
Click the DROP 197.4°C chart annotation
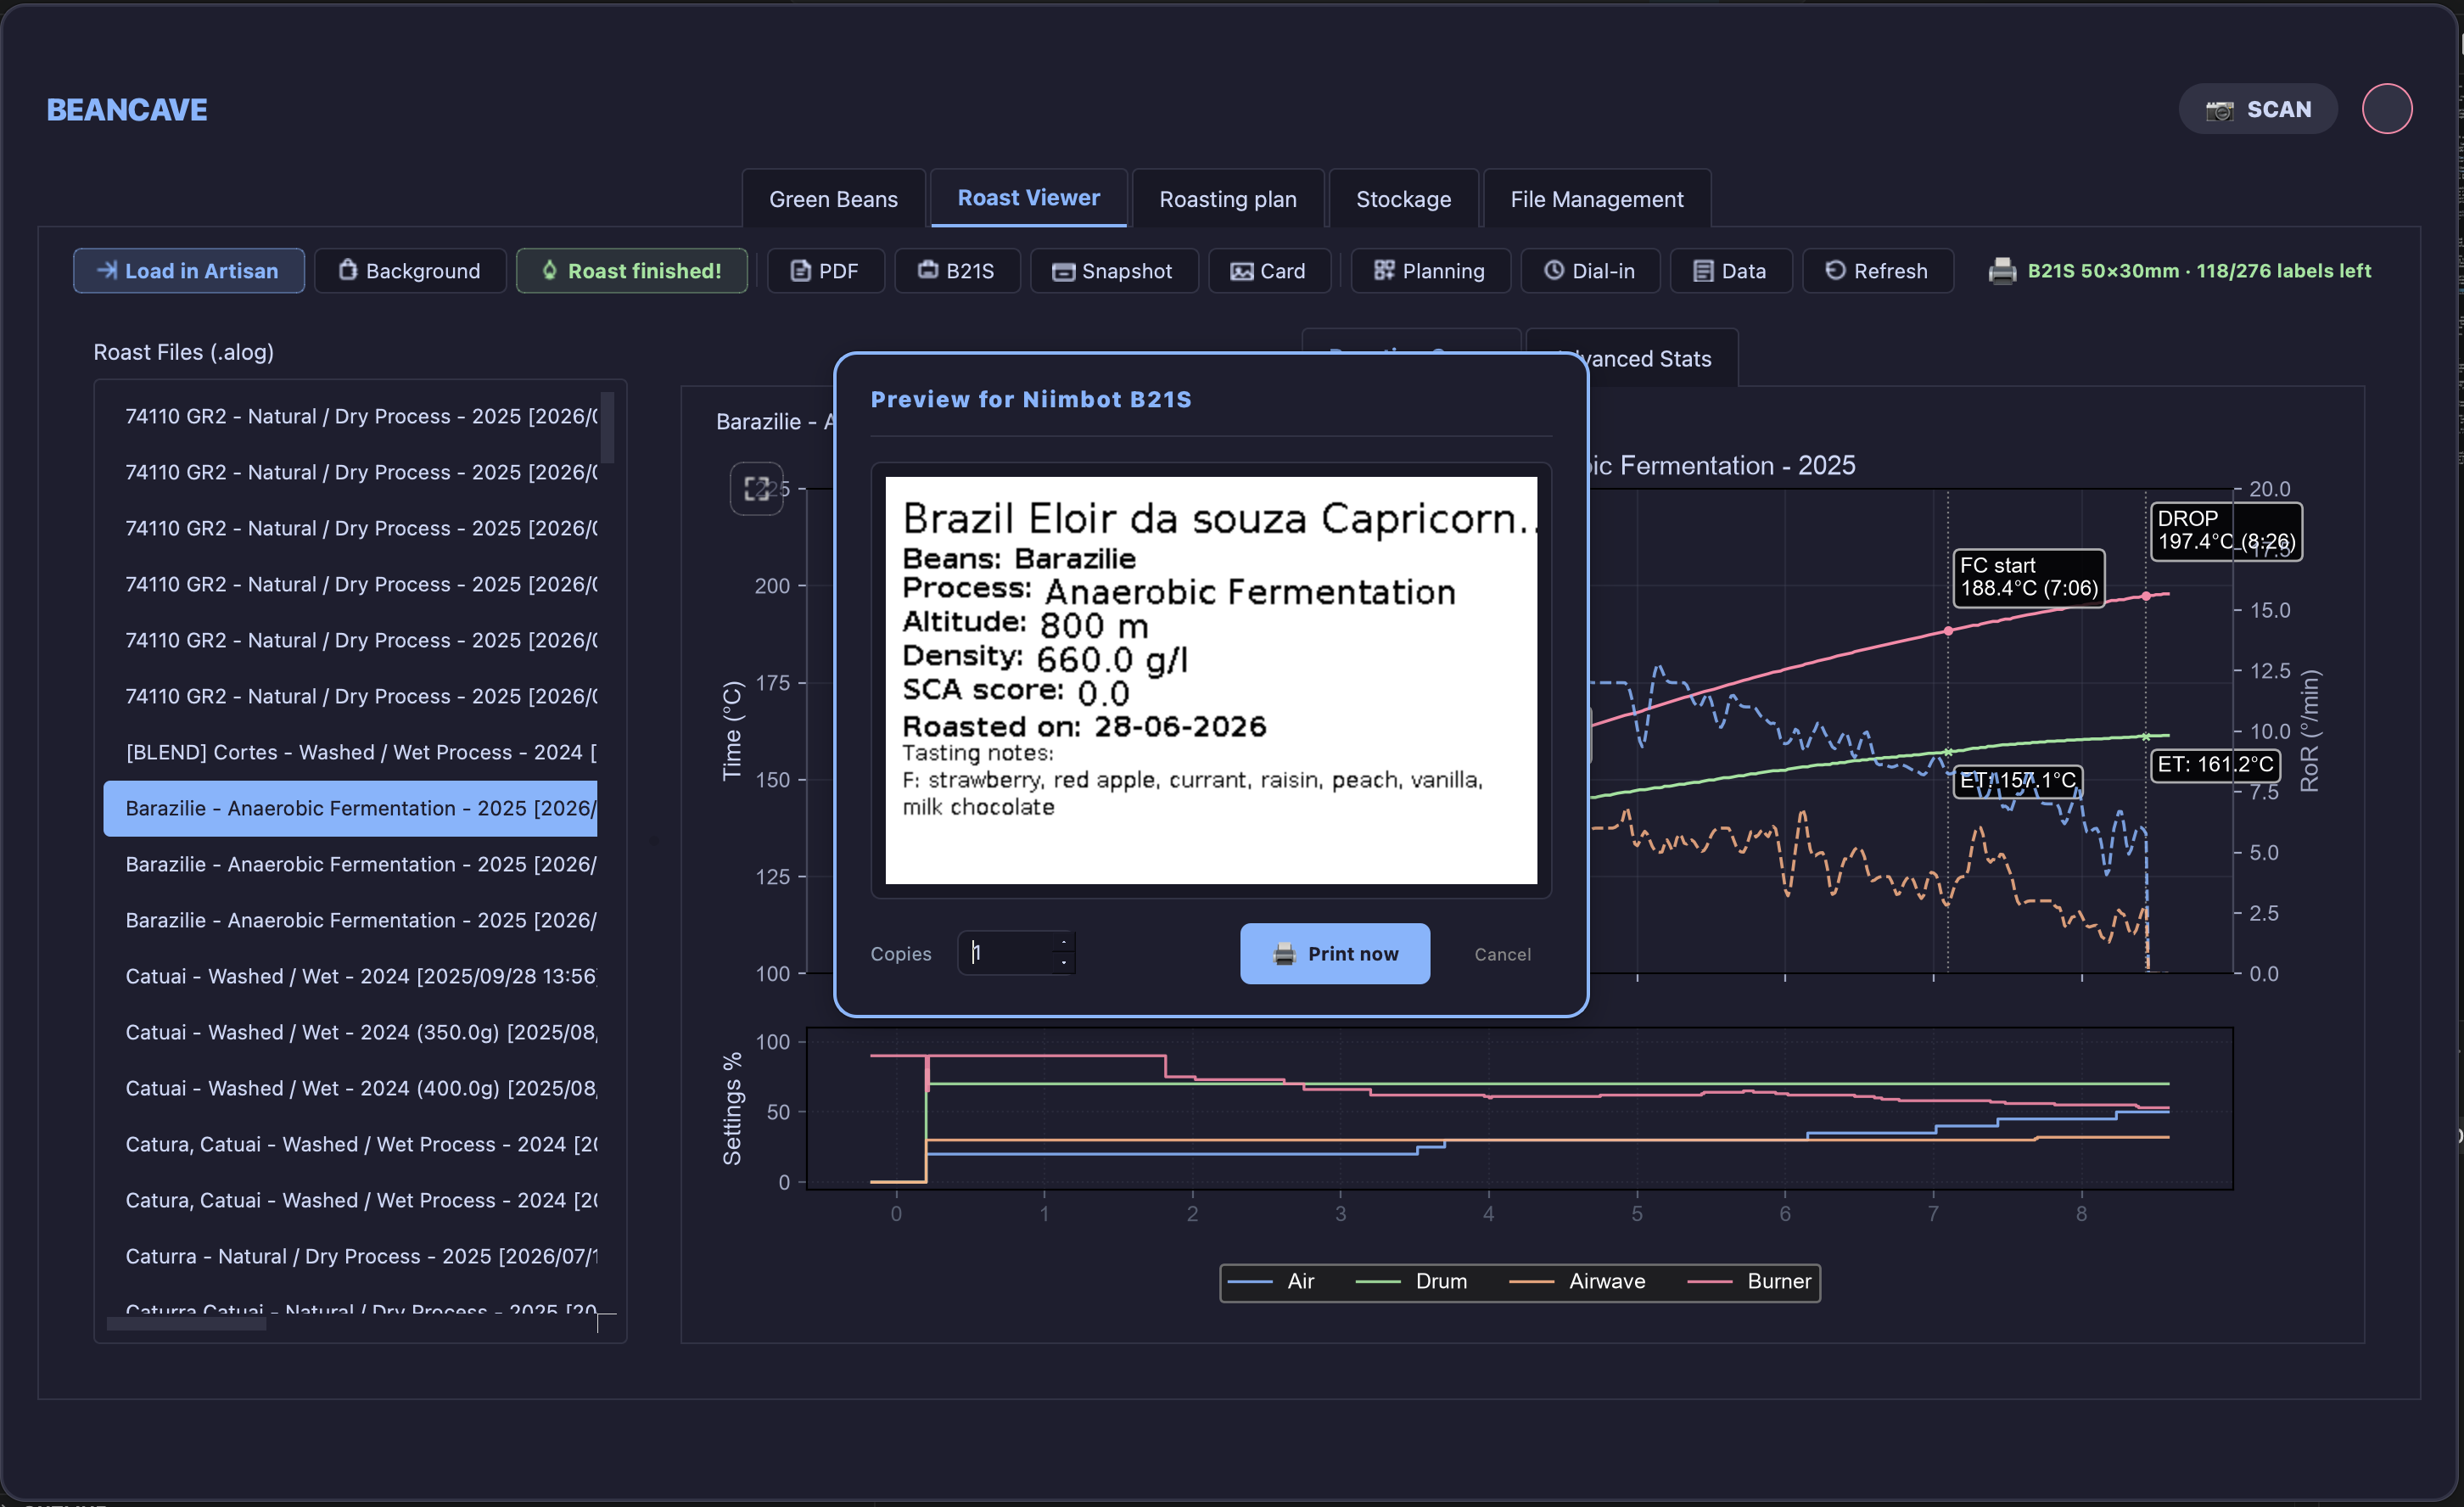[x=2226, y=531]
